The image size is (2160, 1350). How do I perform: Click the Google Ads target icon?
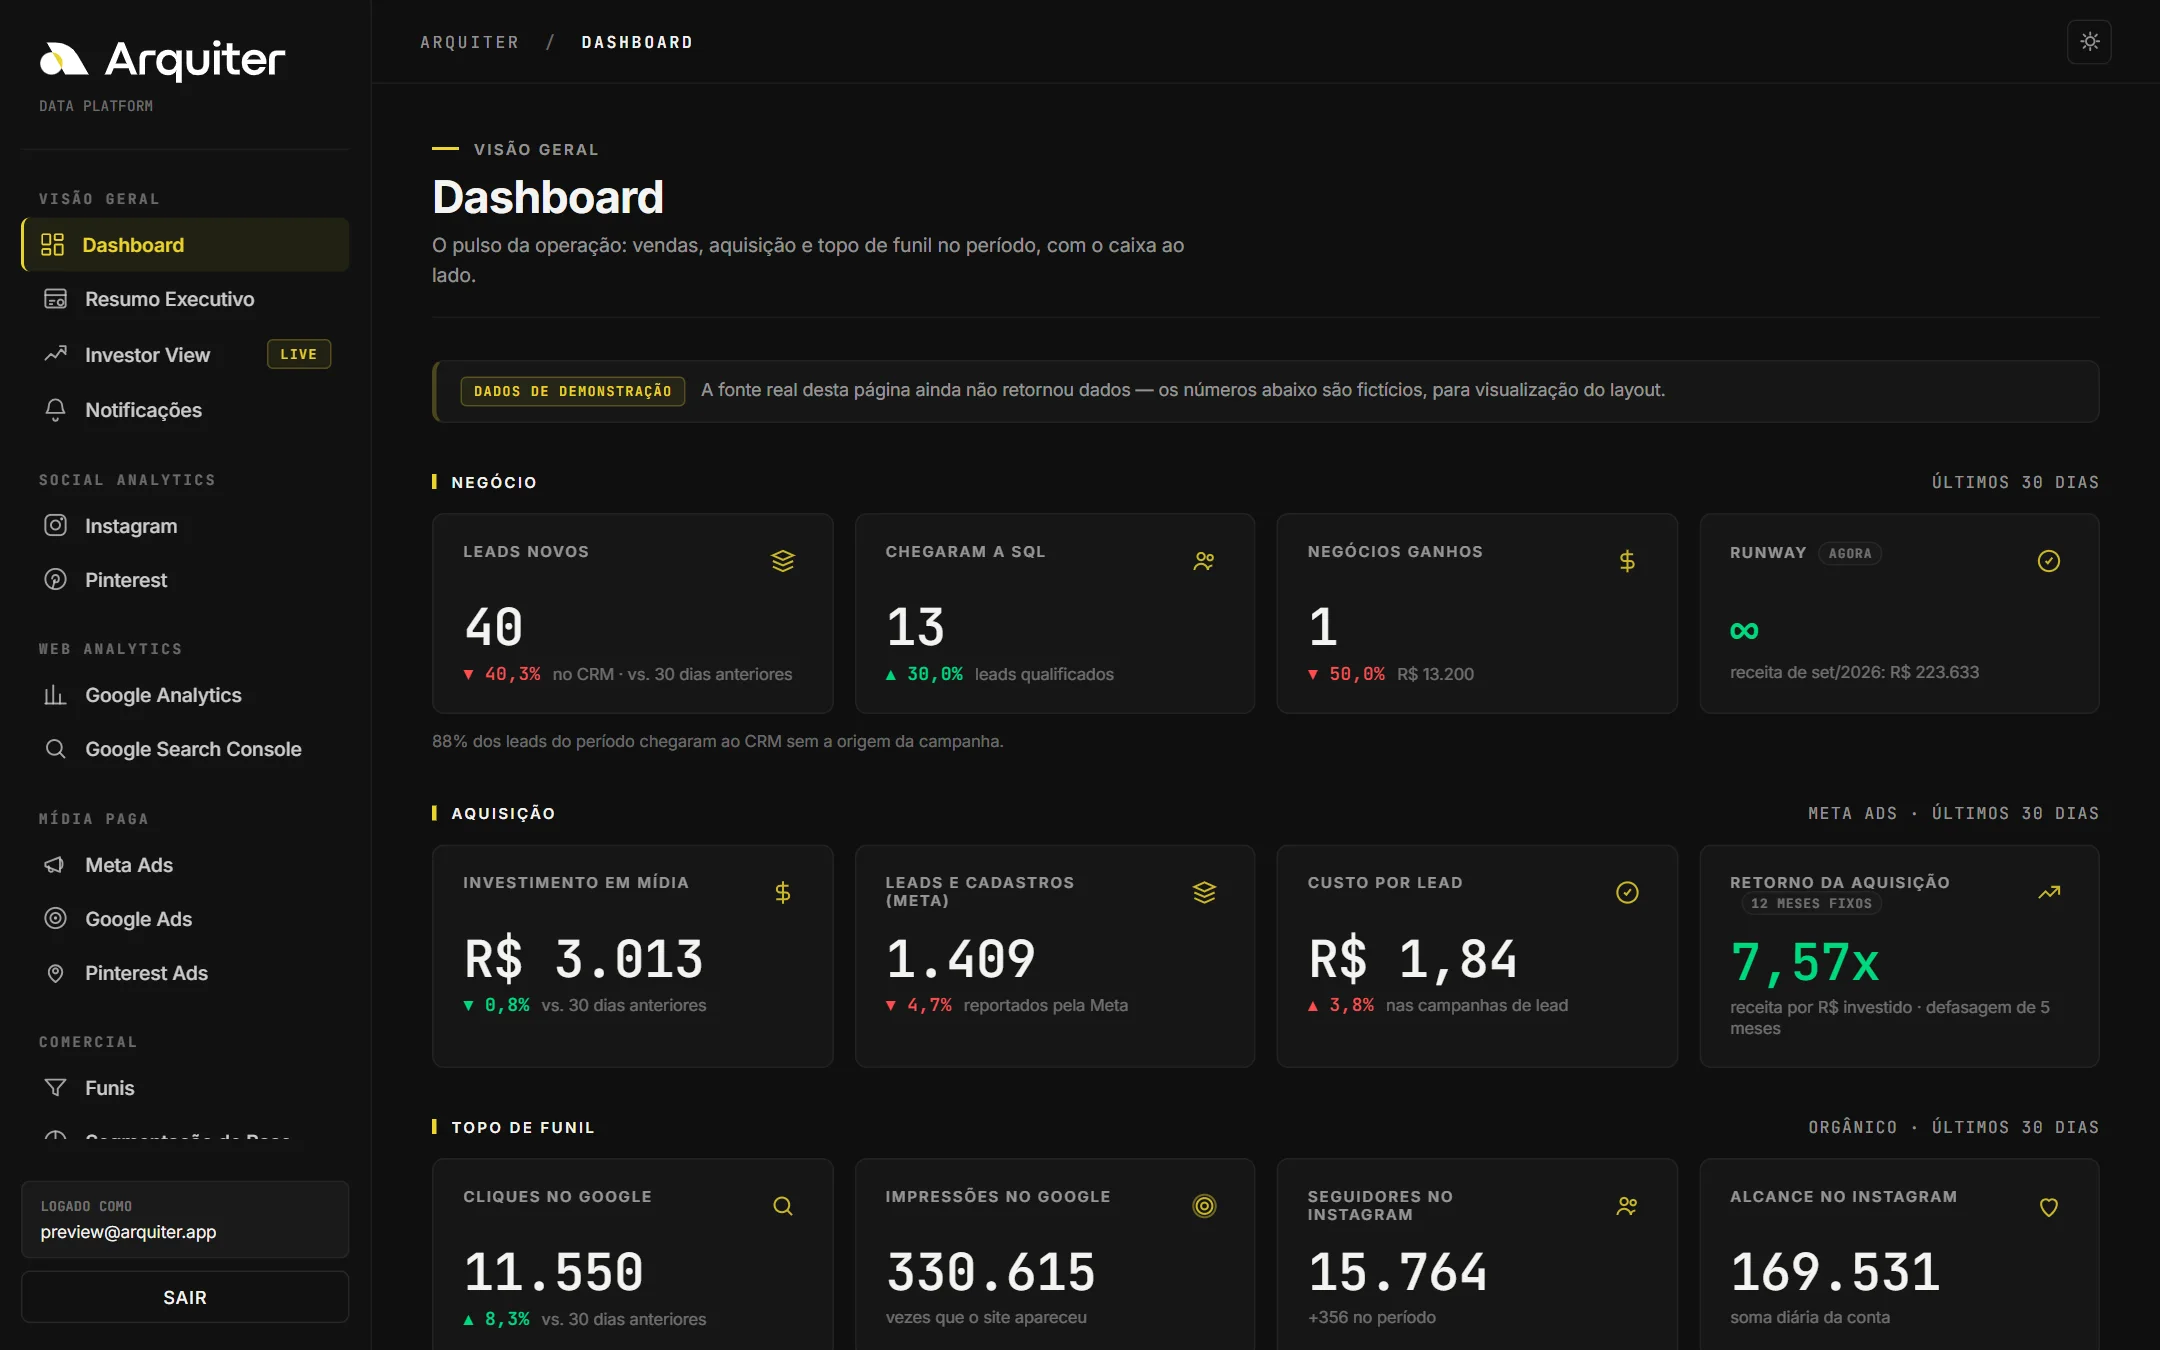(56, 918)
